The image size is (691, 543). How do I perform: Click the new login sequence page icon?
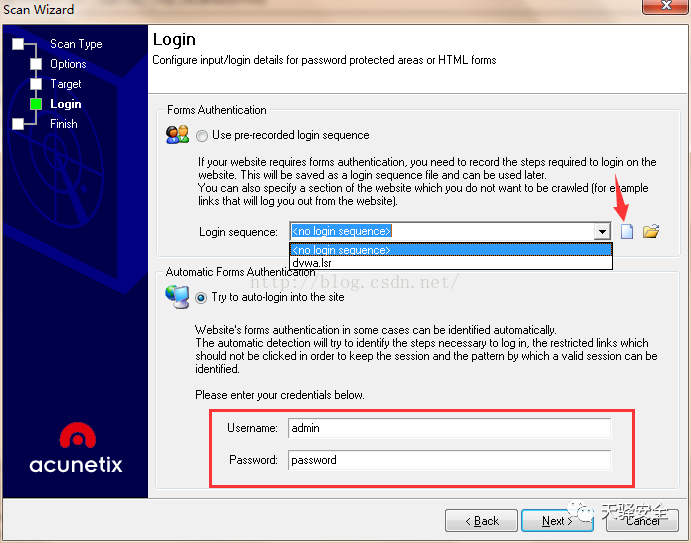click(627, 231)
